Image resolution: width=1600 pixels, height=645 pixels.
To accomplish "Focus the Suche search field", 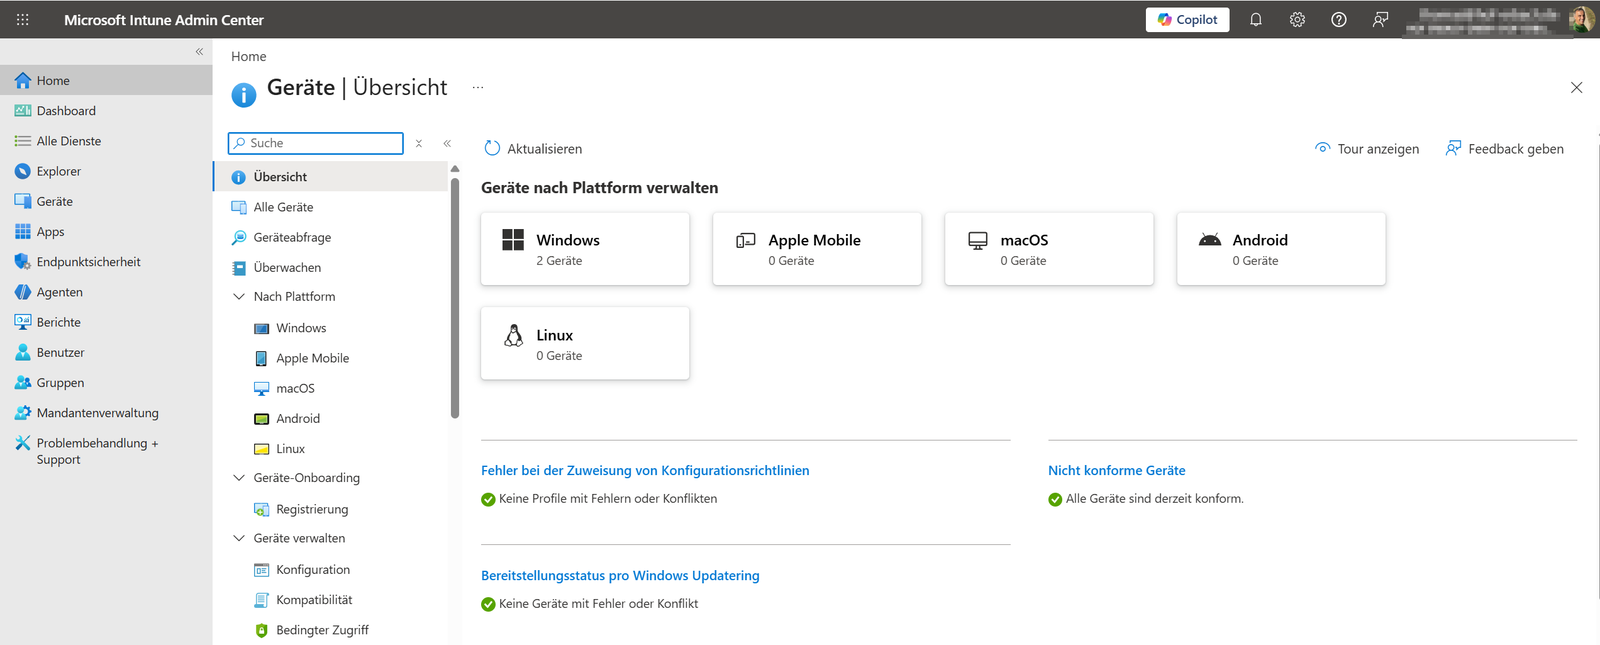I will (315, 143).
